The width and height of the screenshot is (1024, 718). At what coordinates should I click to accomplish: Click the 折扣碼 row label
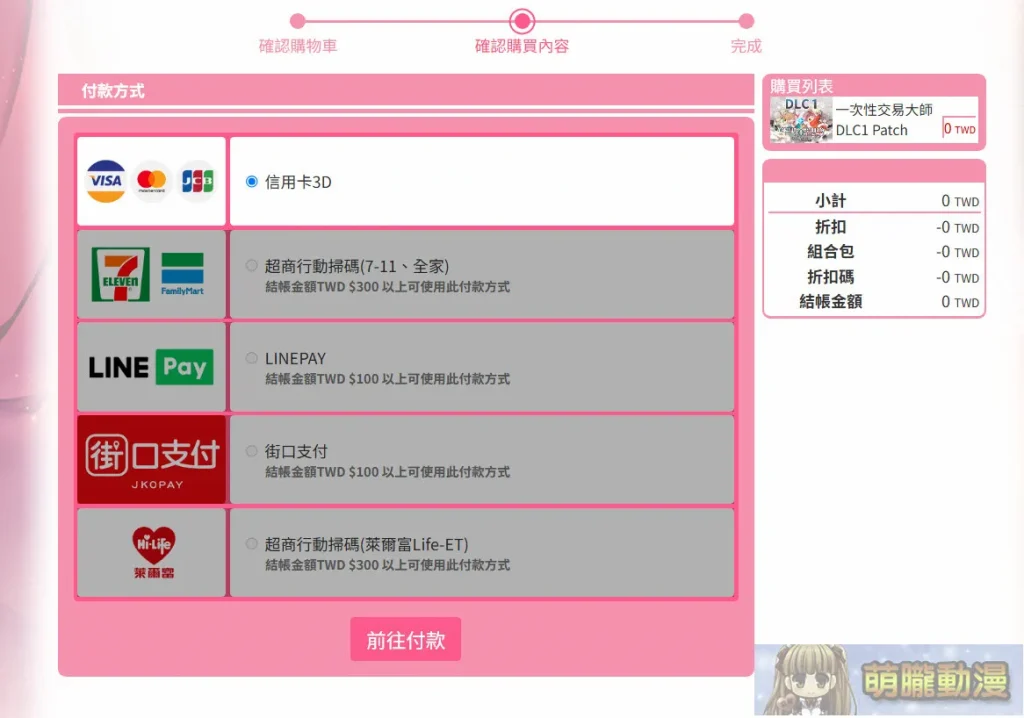(831, 277)
